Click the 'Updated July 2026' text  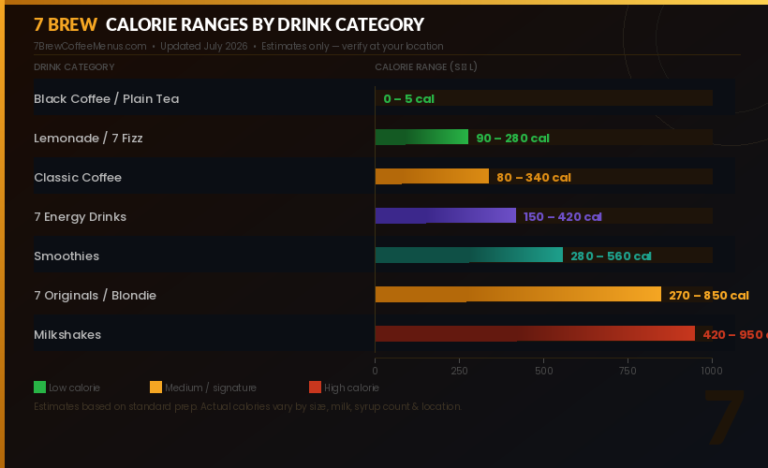[204, 46]
